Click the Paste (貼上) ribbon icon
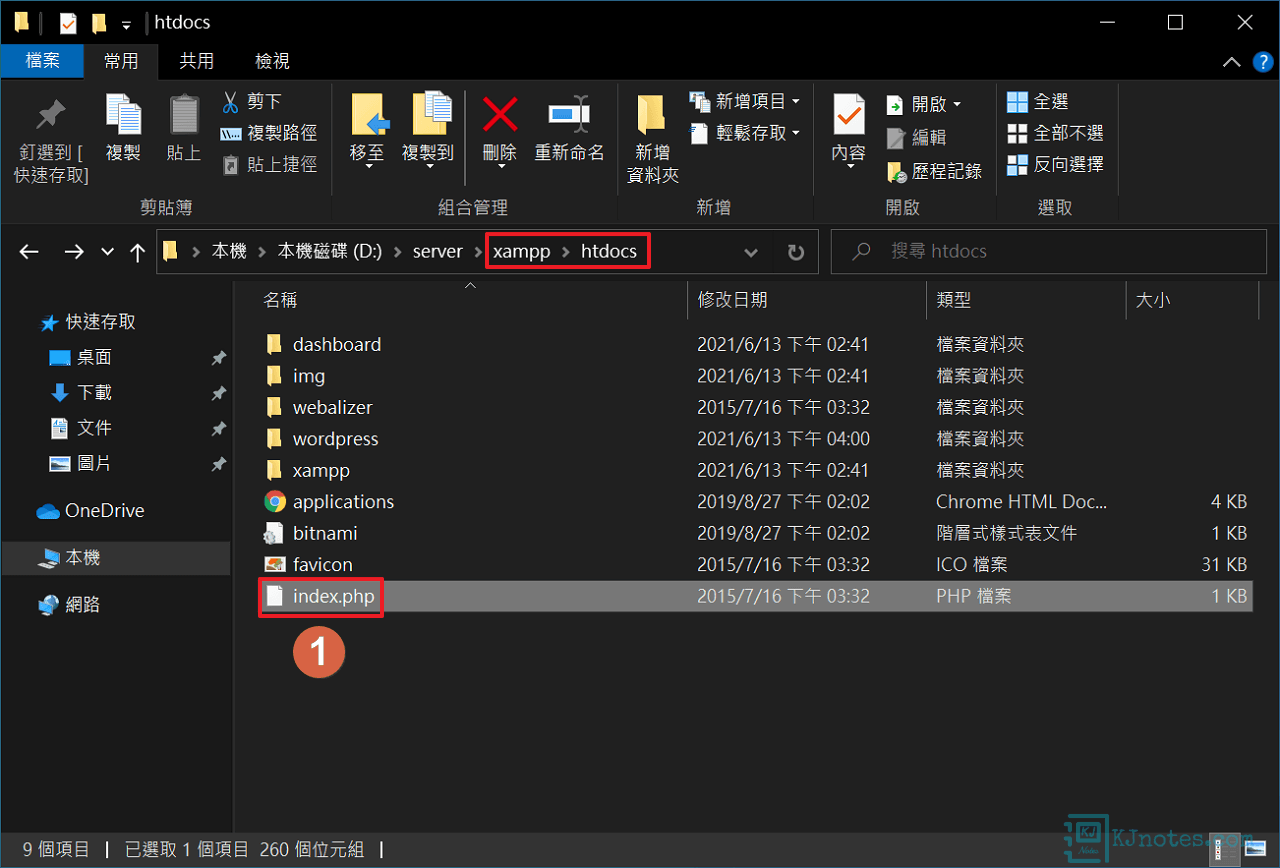Viewport: 1280px width, 868px height. pyautogui.click(x=184, y=115)
